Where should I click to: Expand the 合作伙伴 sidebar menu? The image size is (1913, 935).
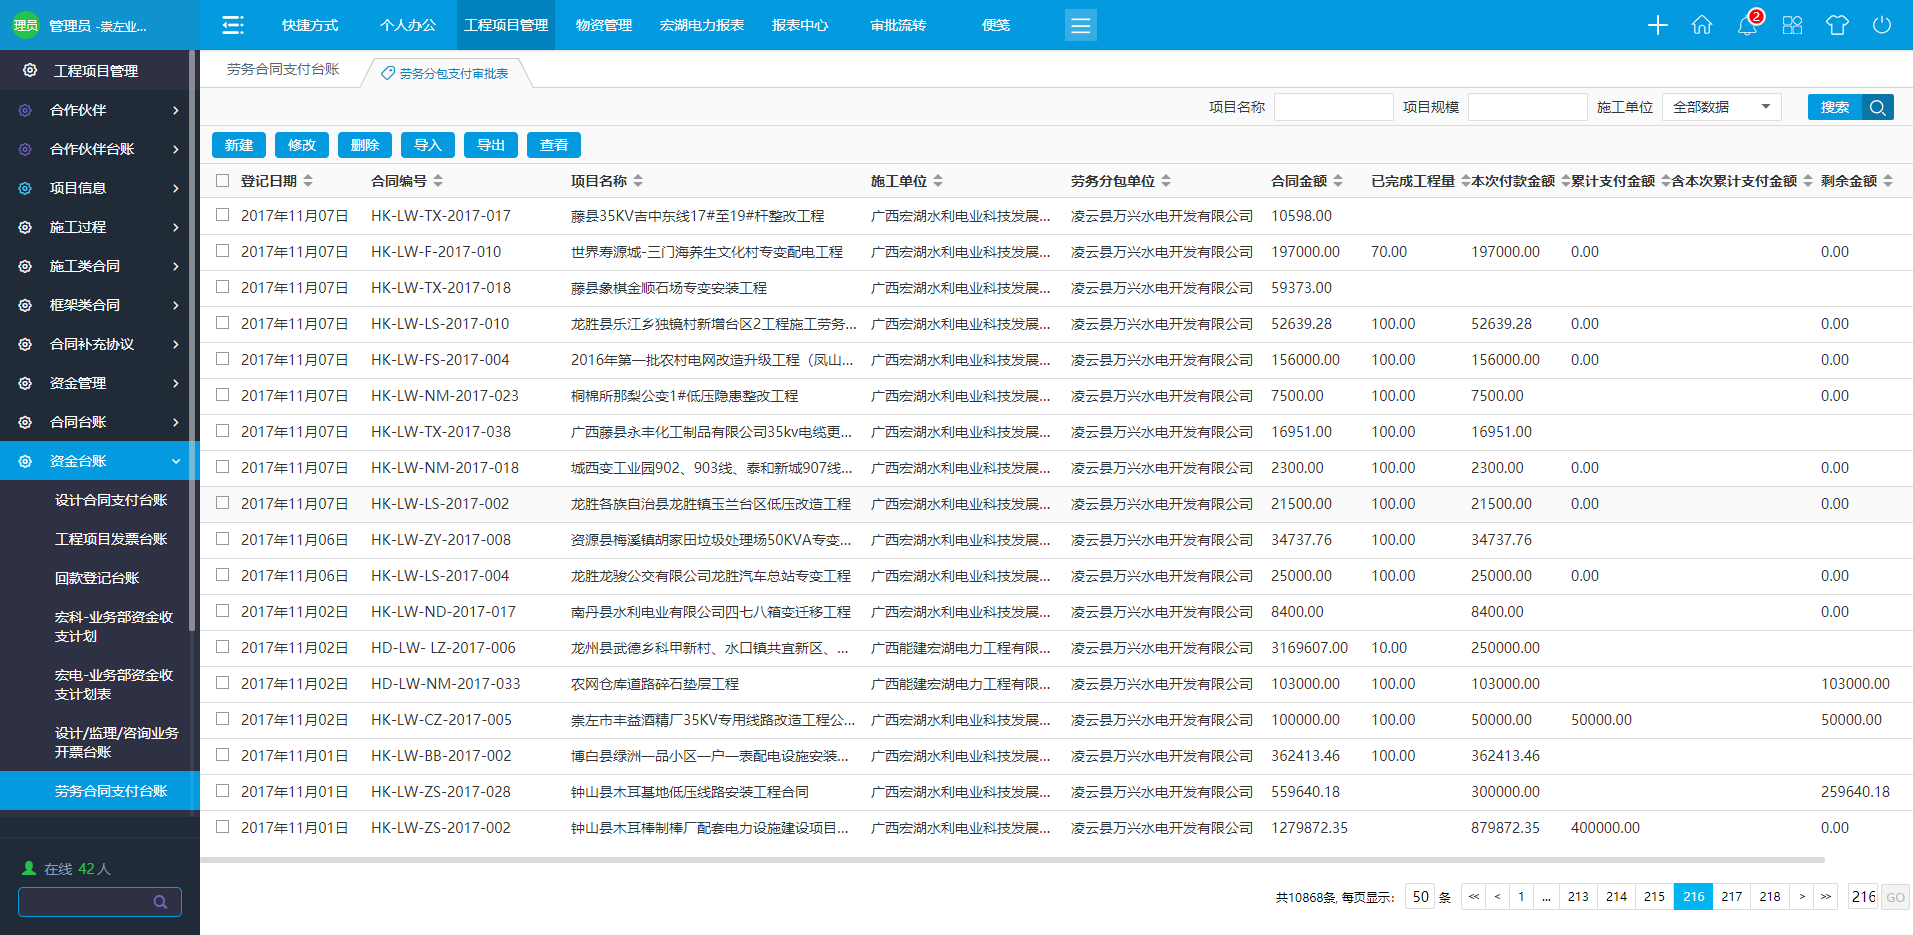point(100,110)
